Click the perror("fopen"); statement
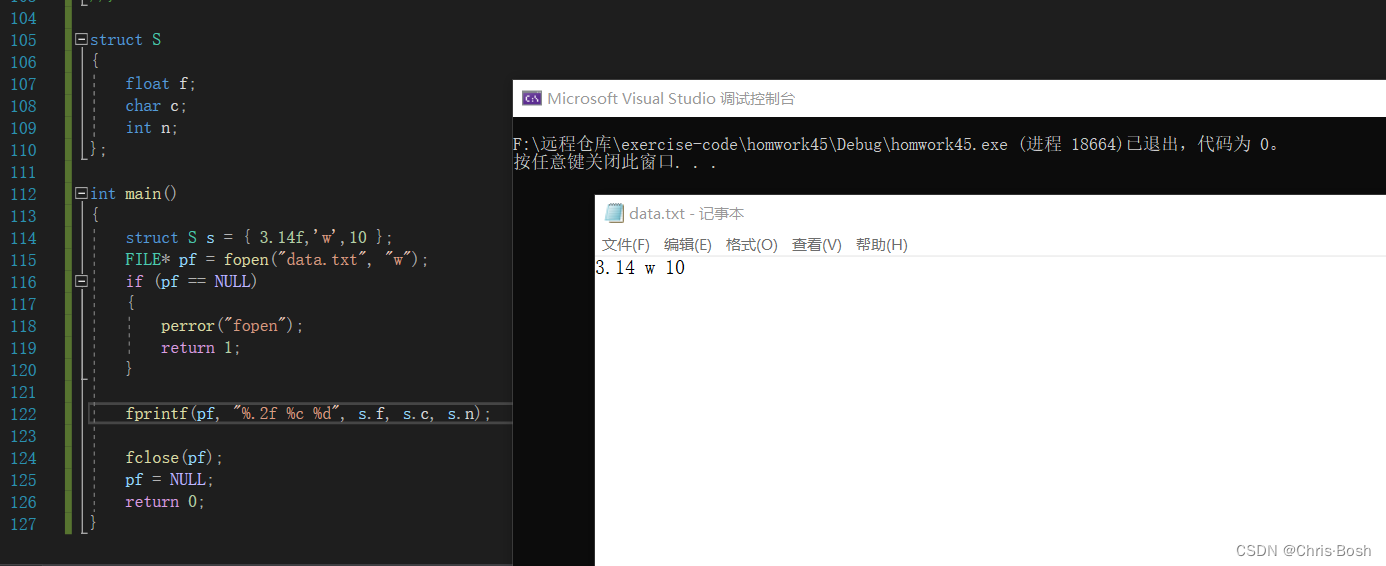The image size is (1386, 566). (x=232, y=326)
